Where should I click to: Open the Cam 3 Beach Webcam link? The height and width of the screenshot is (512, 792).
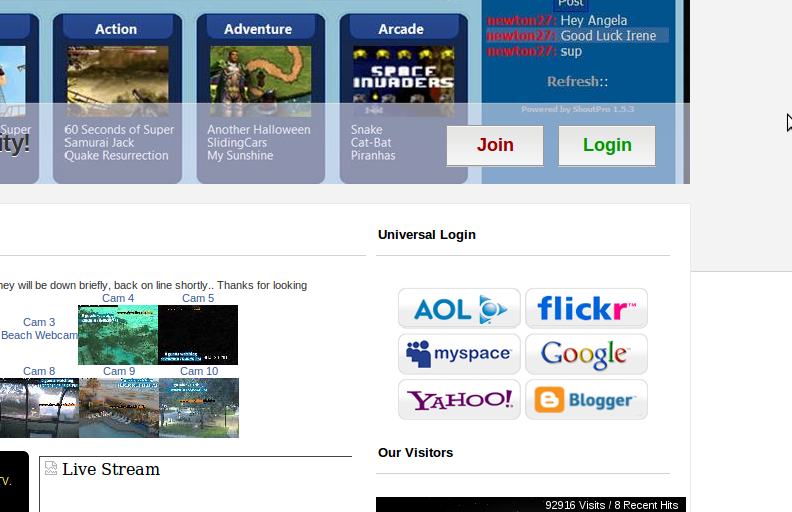point(39,329)
